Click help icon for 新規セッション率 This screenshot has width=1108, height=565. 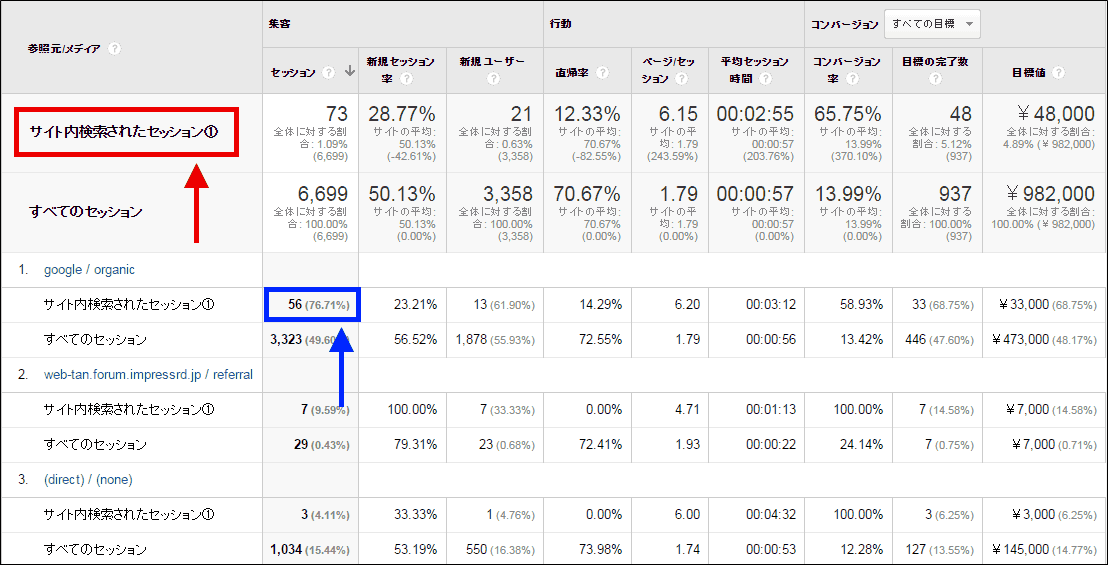click(407, 79)
